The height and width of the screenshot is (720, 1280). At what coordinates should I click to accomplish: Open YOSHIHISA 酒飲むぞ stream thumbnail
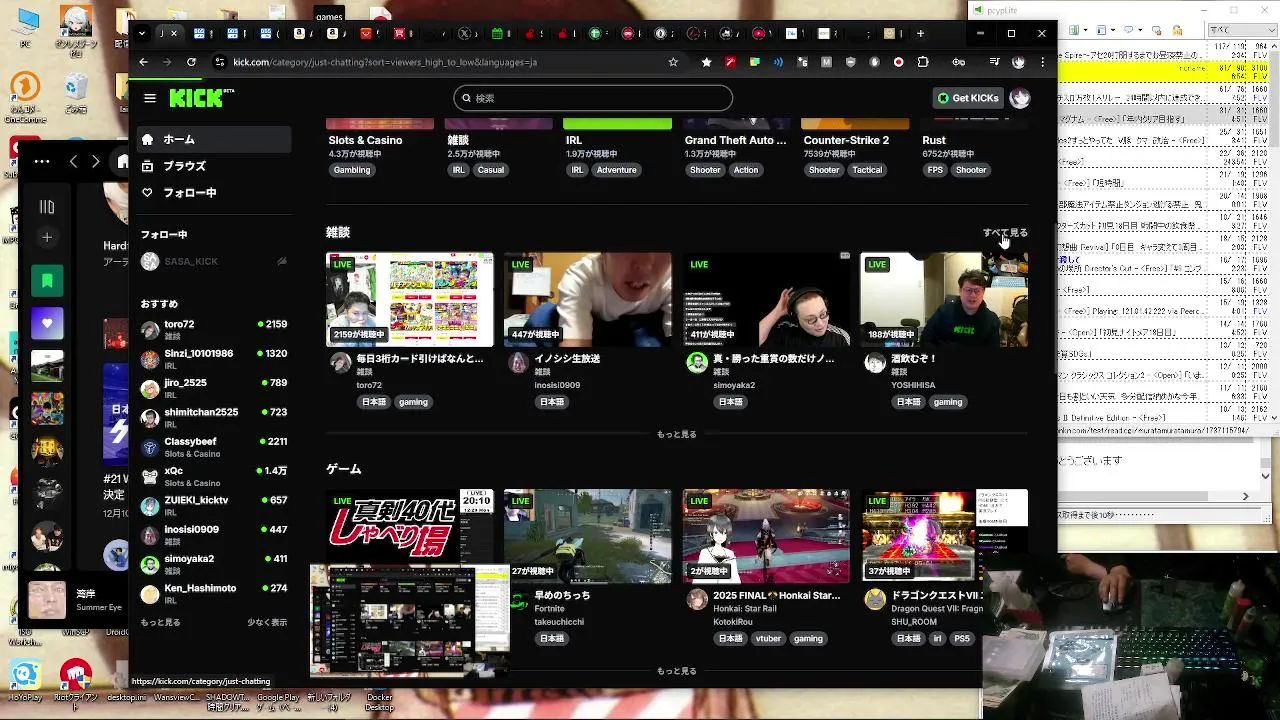pos(944,299)
